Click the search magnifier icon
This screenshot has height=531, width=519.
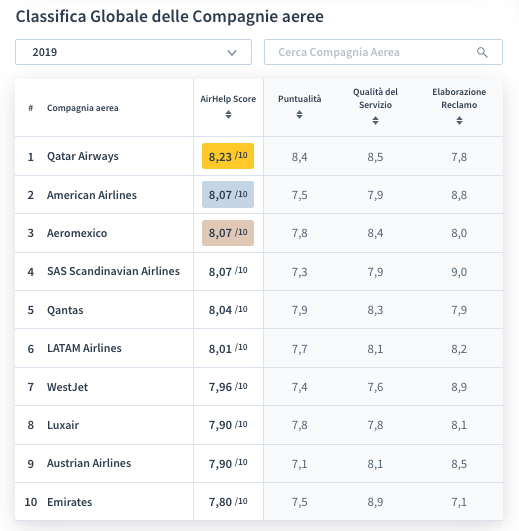pos(482,52)
